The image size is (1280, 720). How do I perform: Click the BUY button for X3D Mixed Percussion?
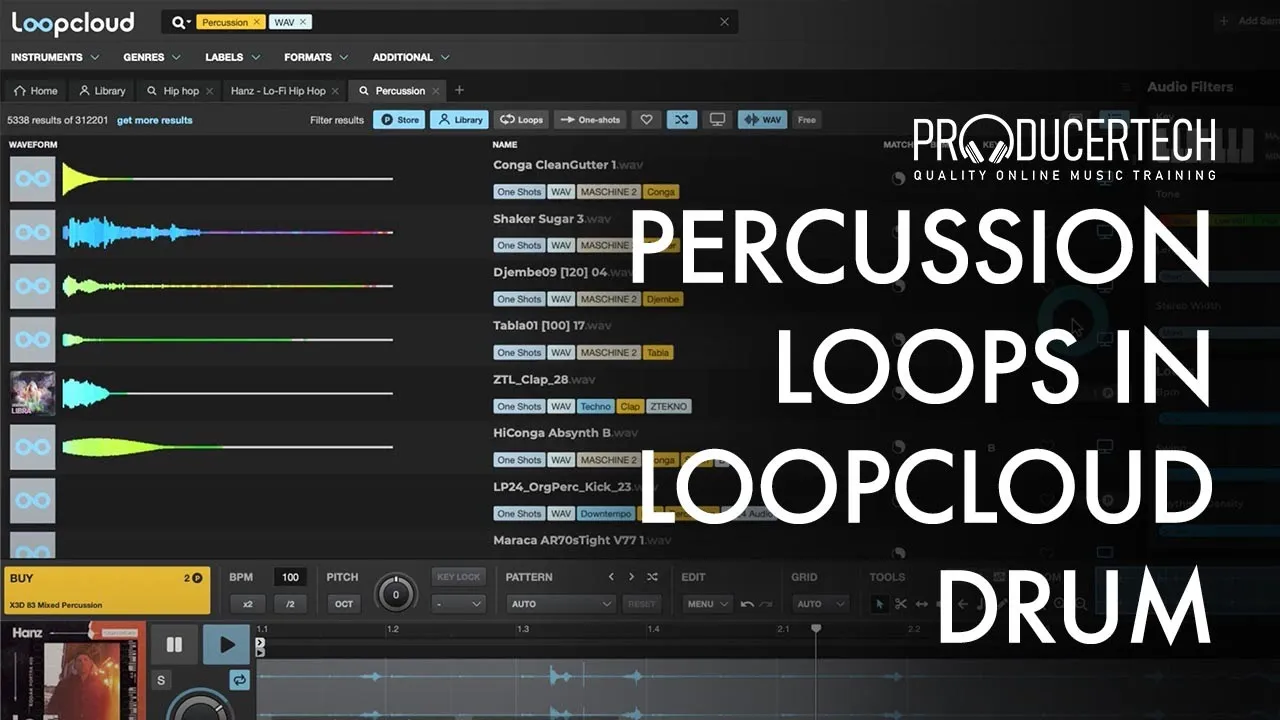(x=106, y=590)
